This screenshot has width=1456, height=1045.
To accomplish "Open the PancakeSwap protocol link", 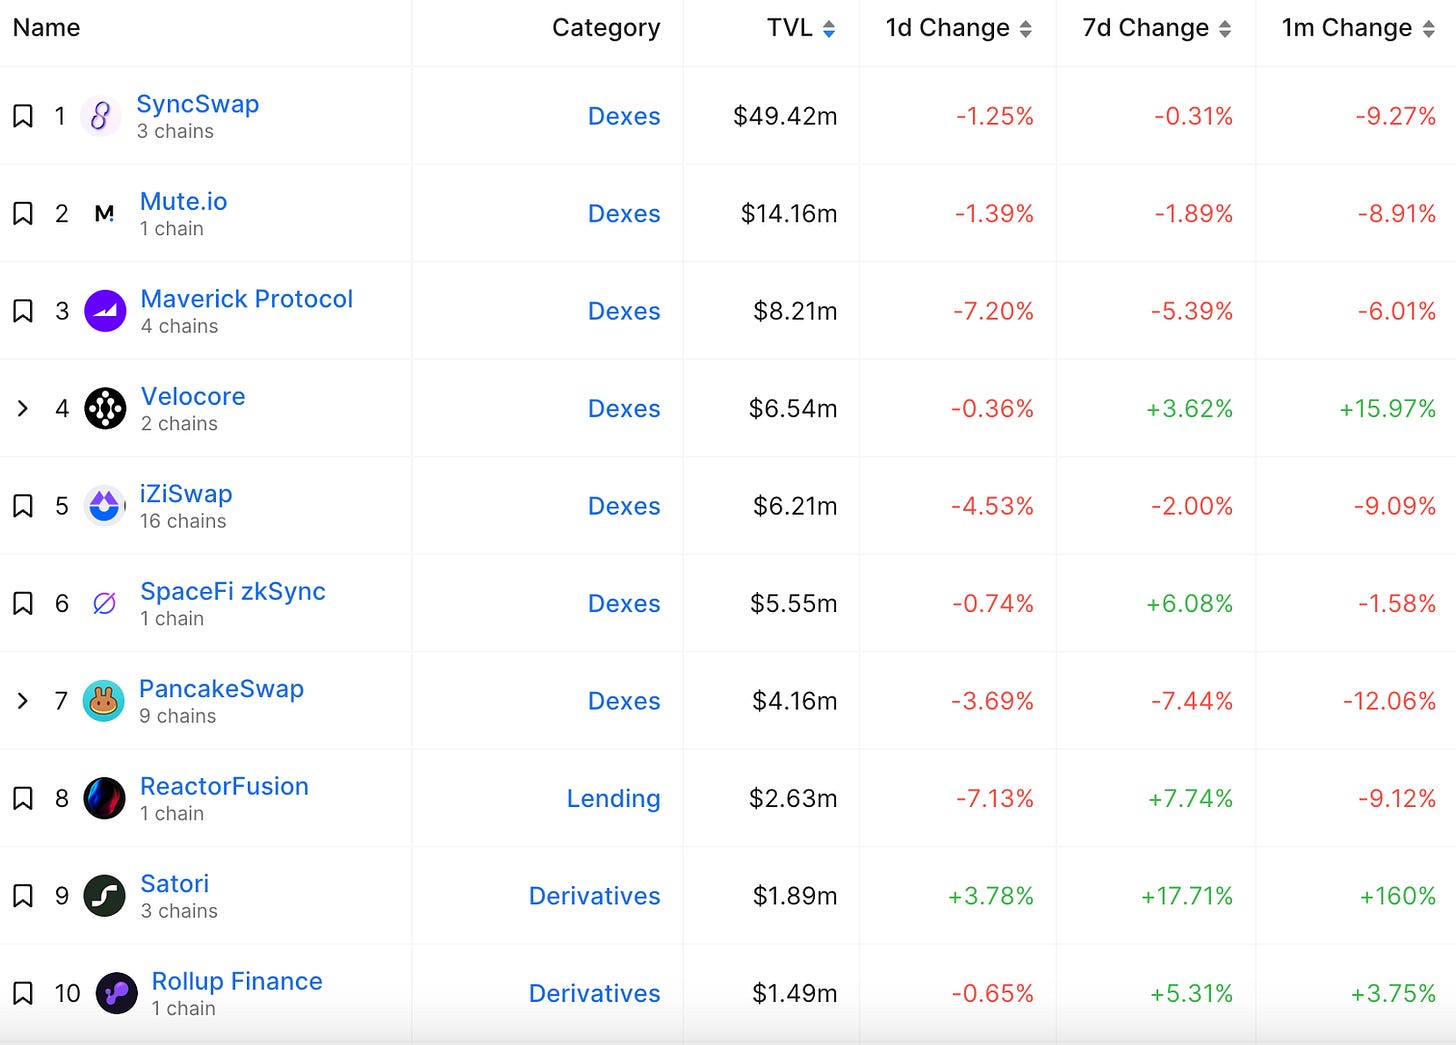I will (221, 689).
